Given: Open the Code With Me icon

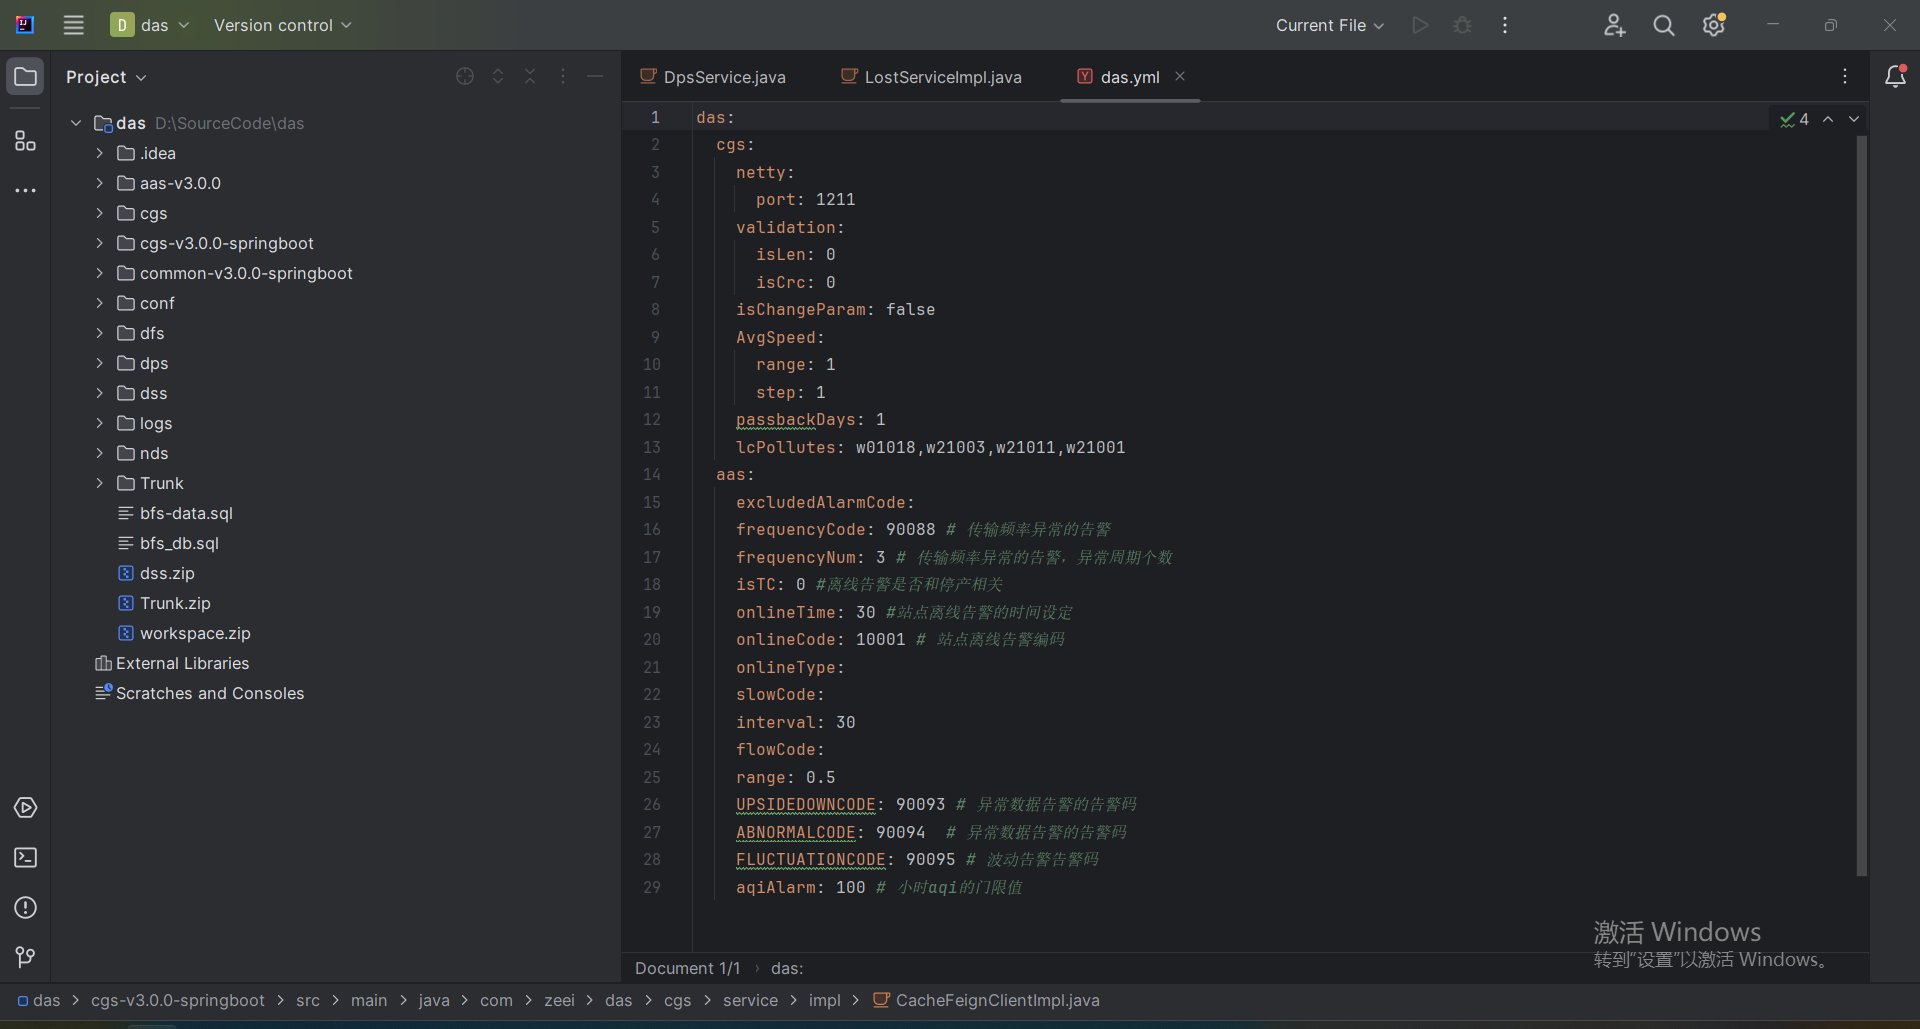Looking at the screenshot, I should (x=1615, y=25).
